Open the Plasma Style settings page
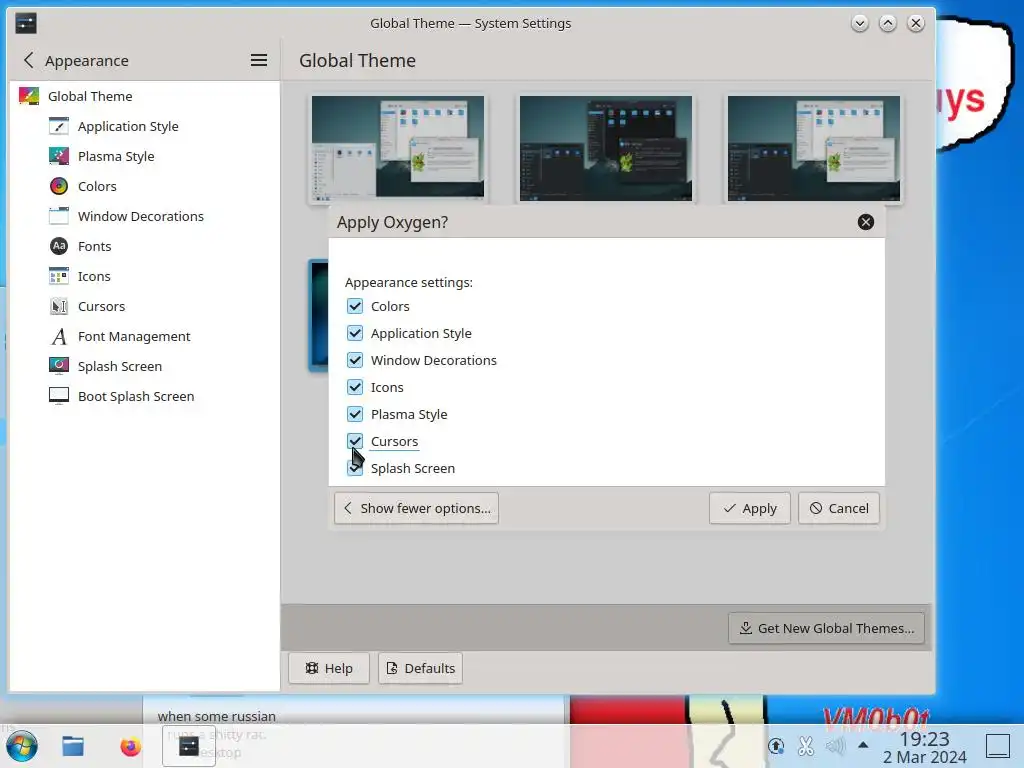Viewport: 1024px width, 768px height. (116, 156)
